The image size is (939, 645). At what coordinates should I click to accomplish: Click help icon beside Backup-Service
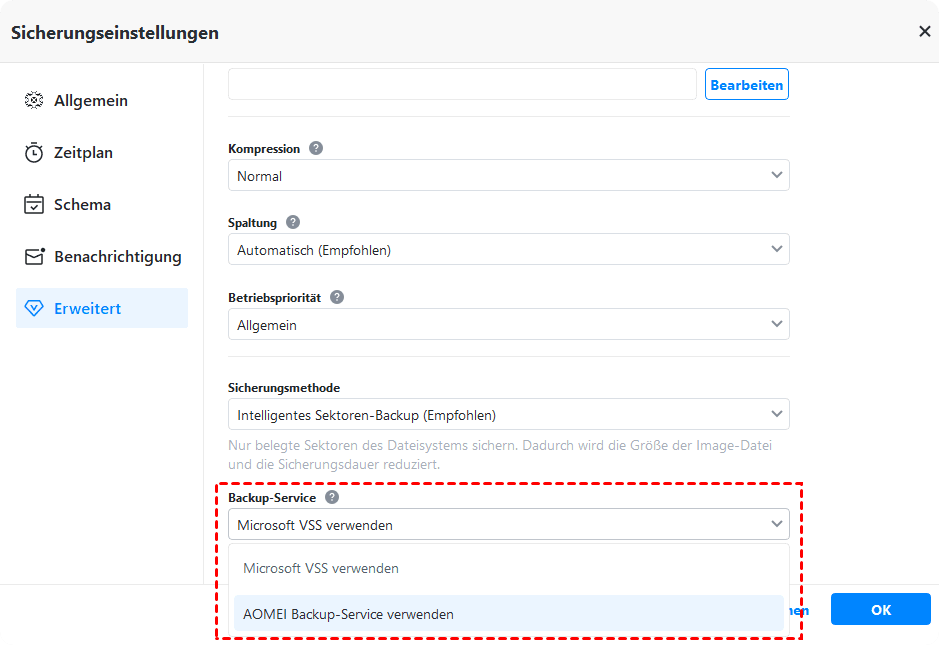[x=332, y=497]
